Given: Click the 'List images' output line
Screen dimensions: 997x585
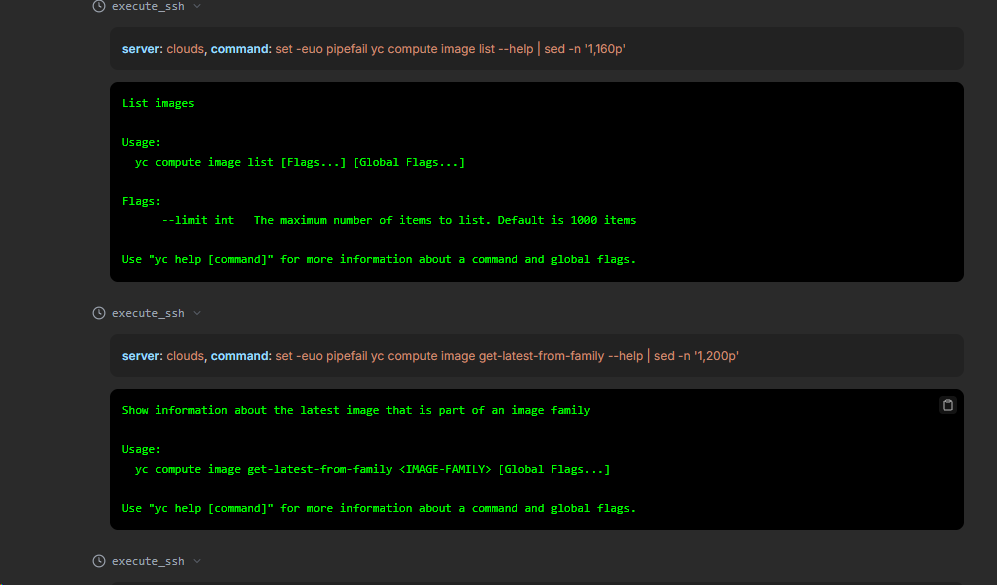Looking at the screenshot, I should click(x=158, y=103).
